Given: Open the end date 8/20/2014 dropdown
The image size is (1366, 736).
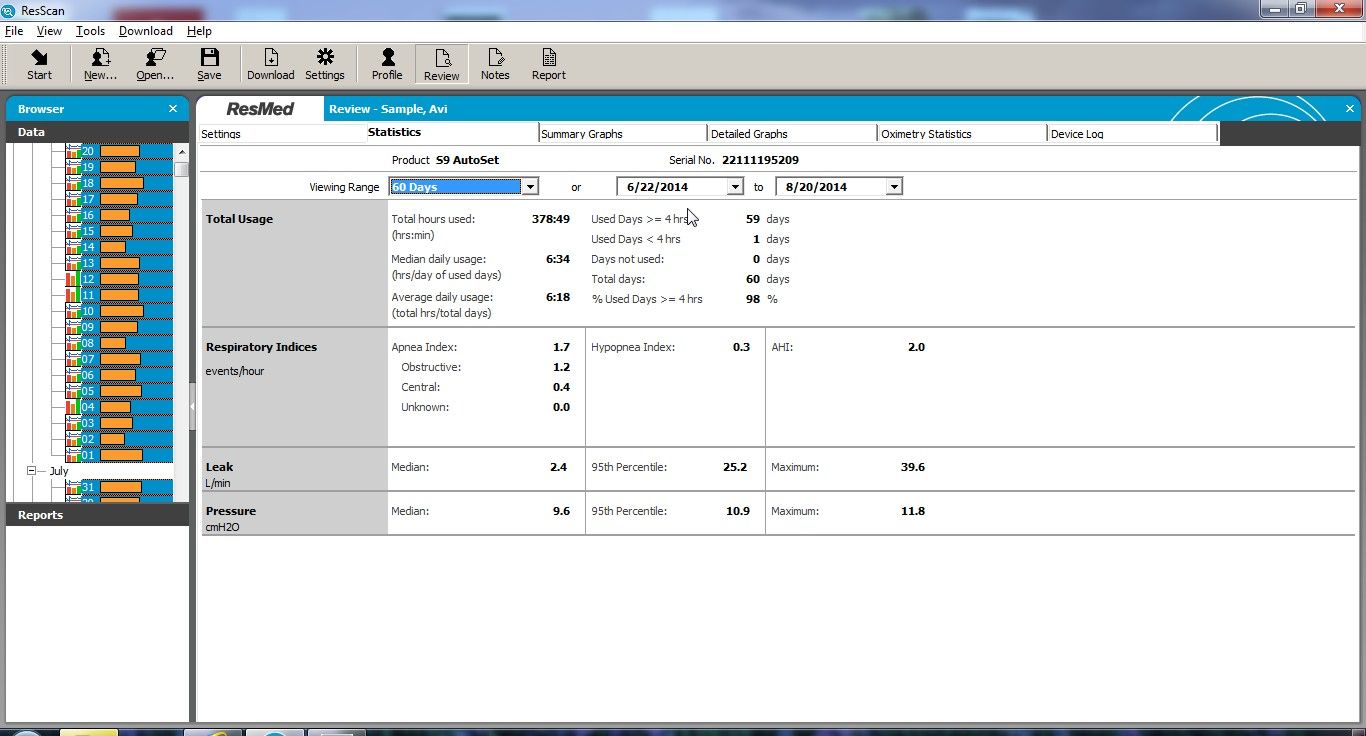Looking at the screenshot, I should 894,187.
